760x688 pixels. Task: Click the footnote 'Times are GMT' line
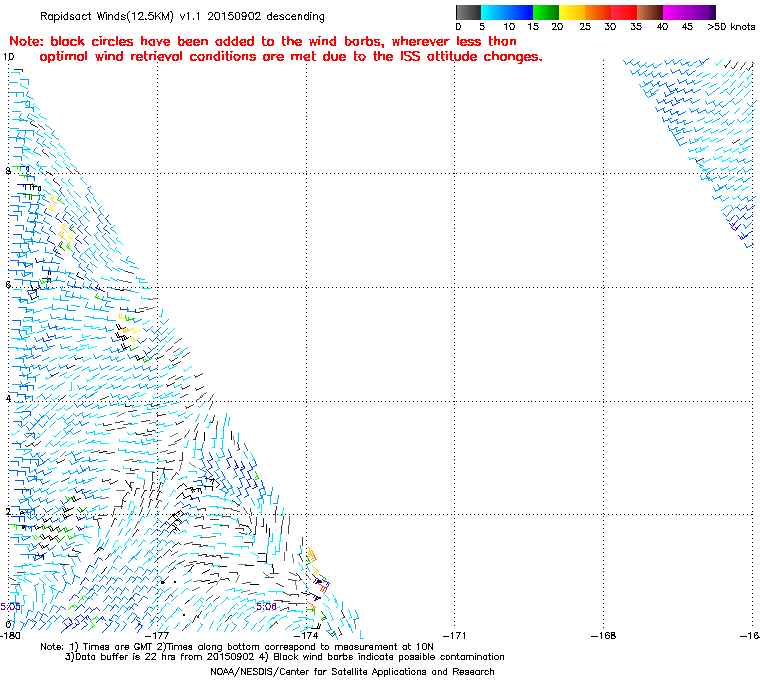[237, 647]
